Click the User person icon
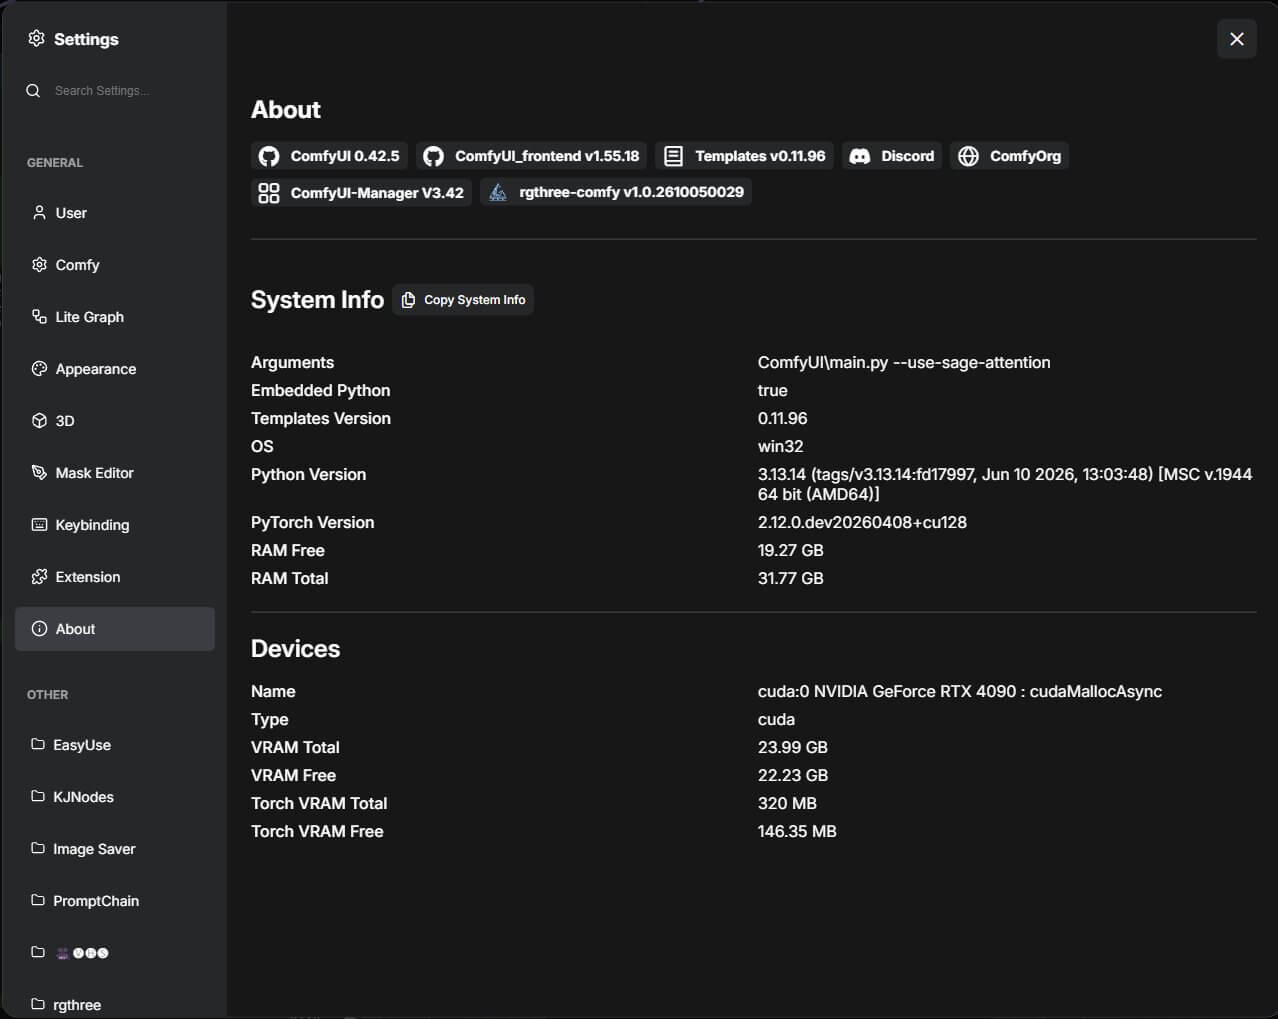The image size is (1278, 1019). [39, 212]
